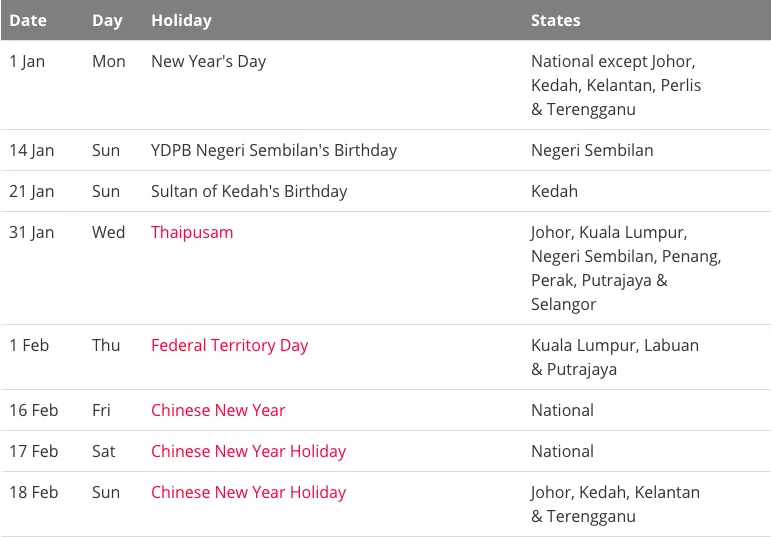772x537 pixels.
Task: Click the Day column header
Action: (x=107, y=20)
